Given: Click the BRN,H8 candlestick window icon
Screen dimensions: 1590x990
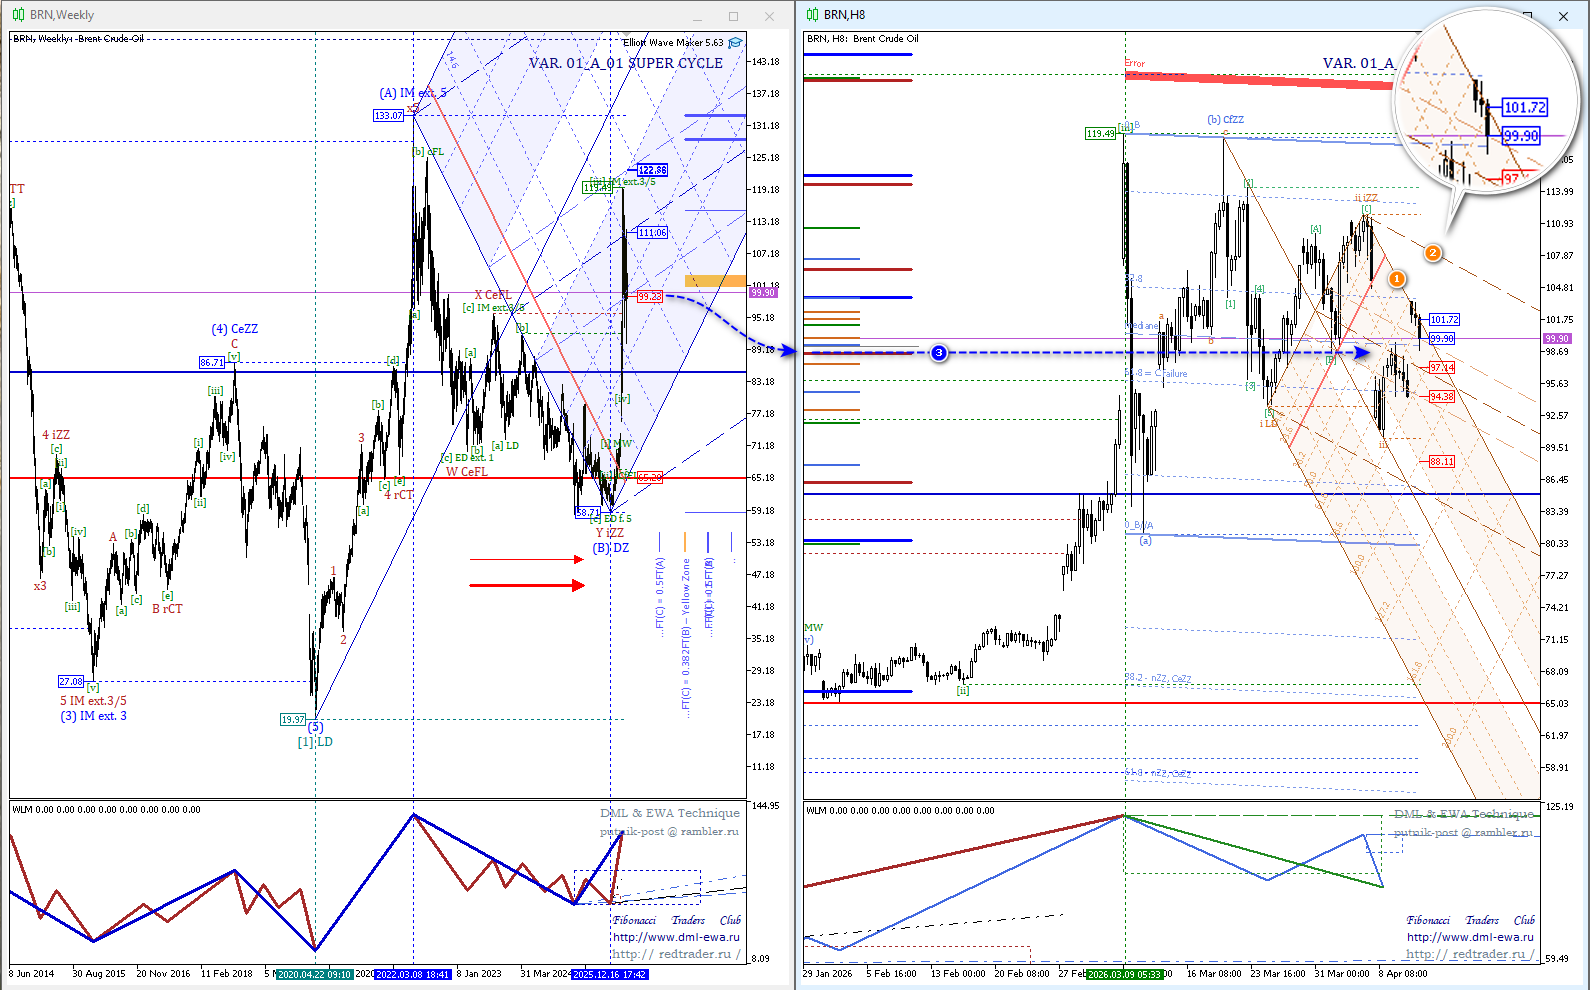Looking at the screenshot, I should click(x=812, y=15).
